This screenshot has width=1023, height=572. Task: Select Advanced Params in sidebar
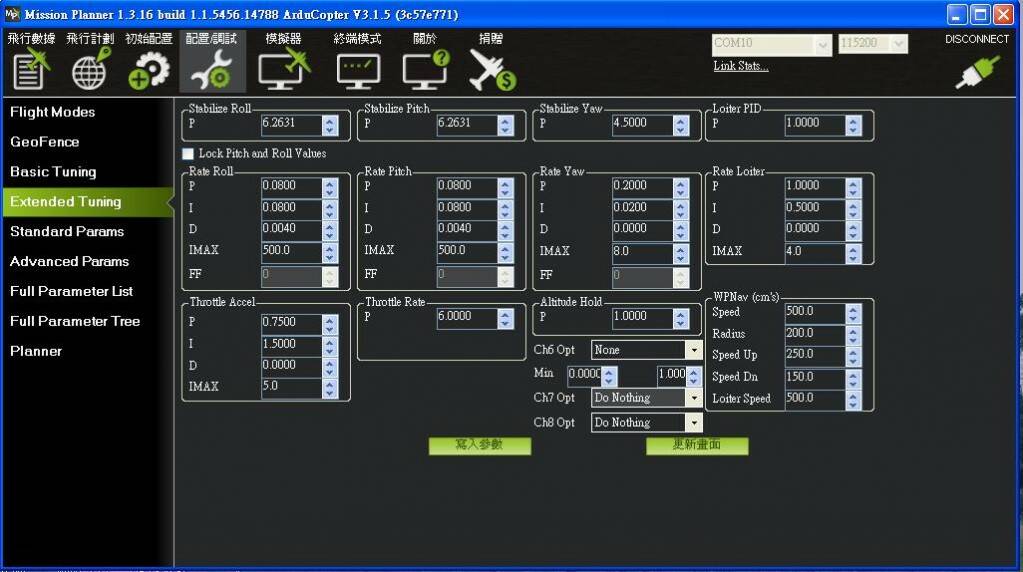(x=69, y=262)
